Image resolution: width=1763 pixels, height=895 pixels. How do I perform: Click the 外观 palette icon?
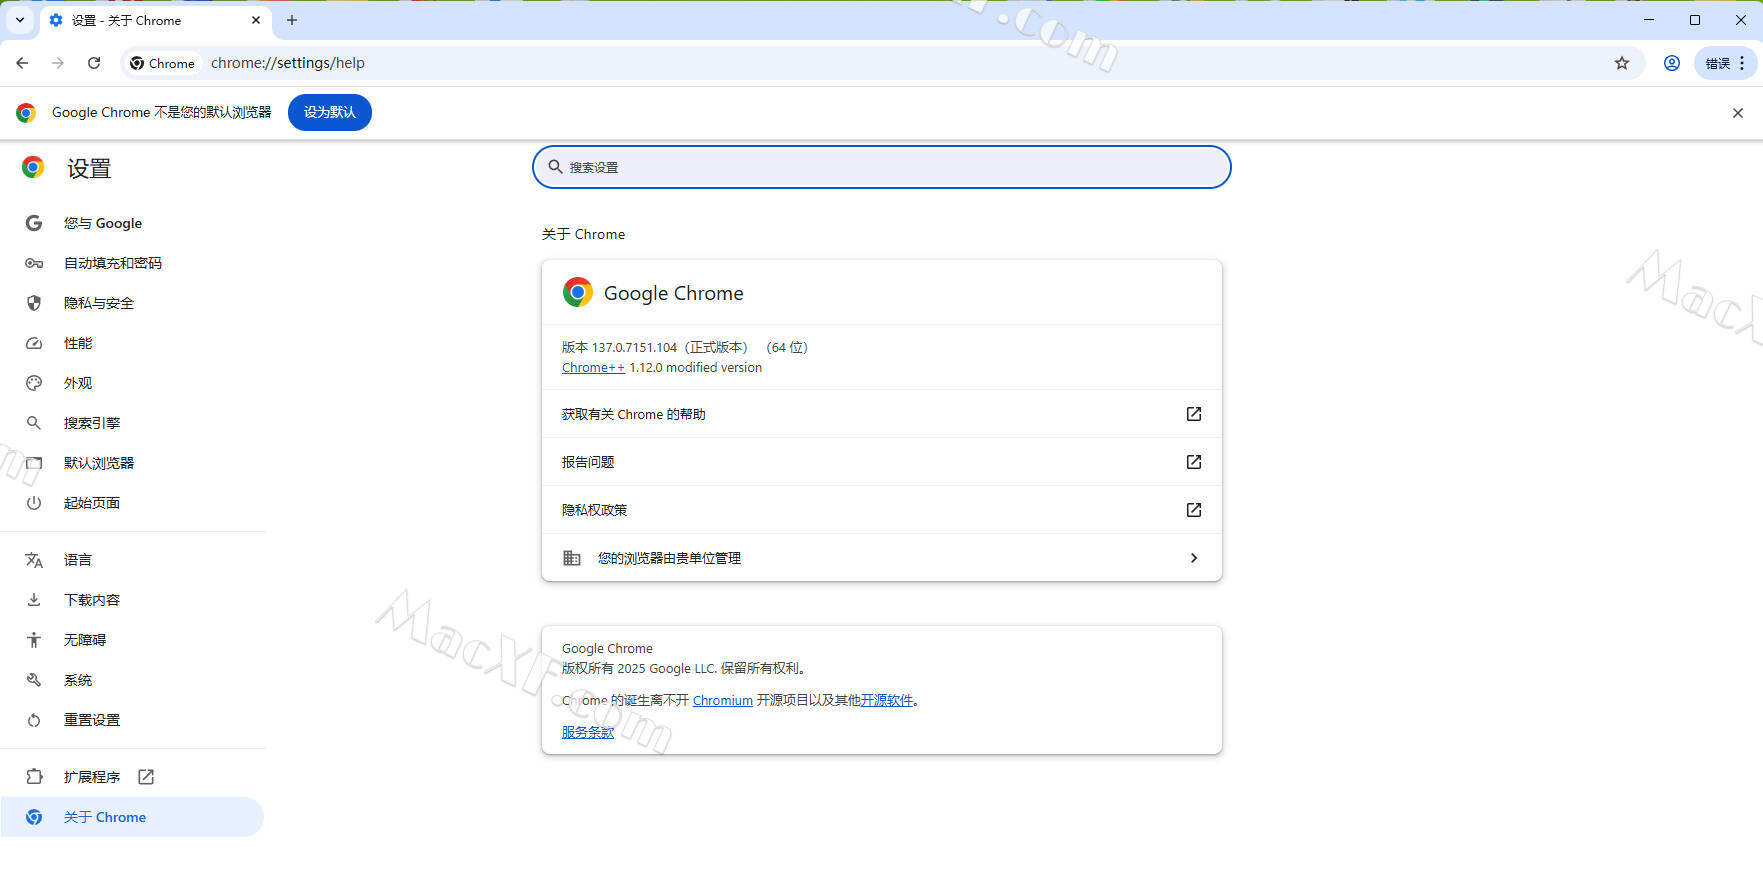click(34, 383)
